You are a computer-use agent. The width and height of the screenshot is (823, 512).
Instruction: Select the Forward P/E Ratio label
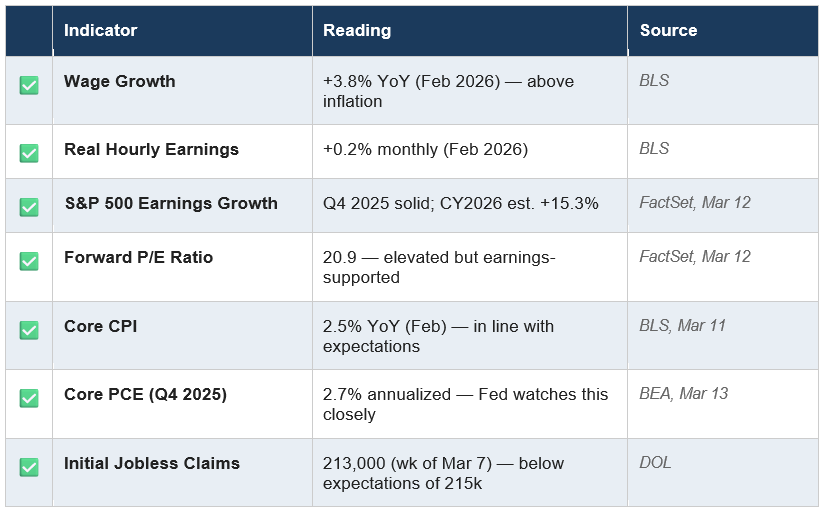(x=138, y=257)
